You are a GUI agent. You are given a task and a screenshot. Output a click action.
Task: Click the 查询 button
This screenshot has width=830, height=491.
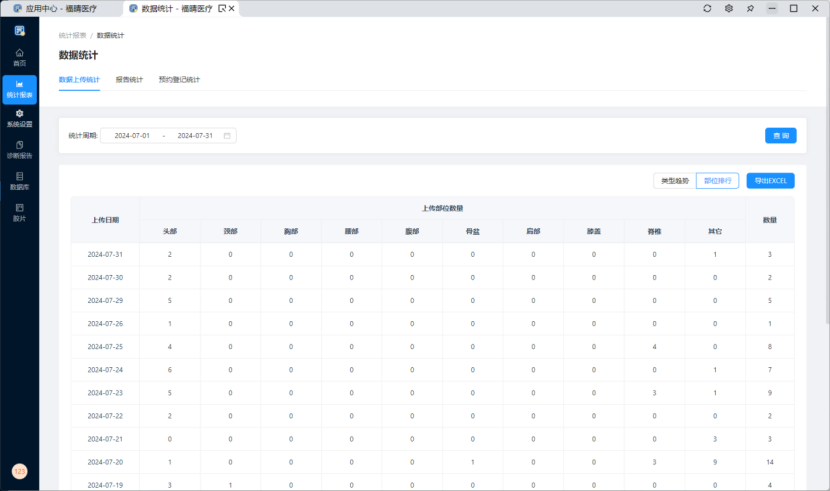coord(780,135)
